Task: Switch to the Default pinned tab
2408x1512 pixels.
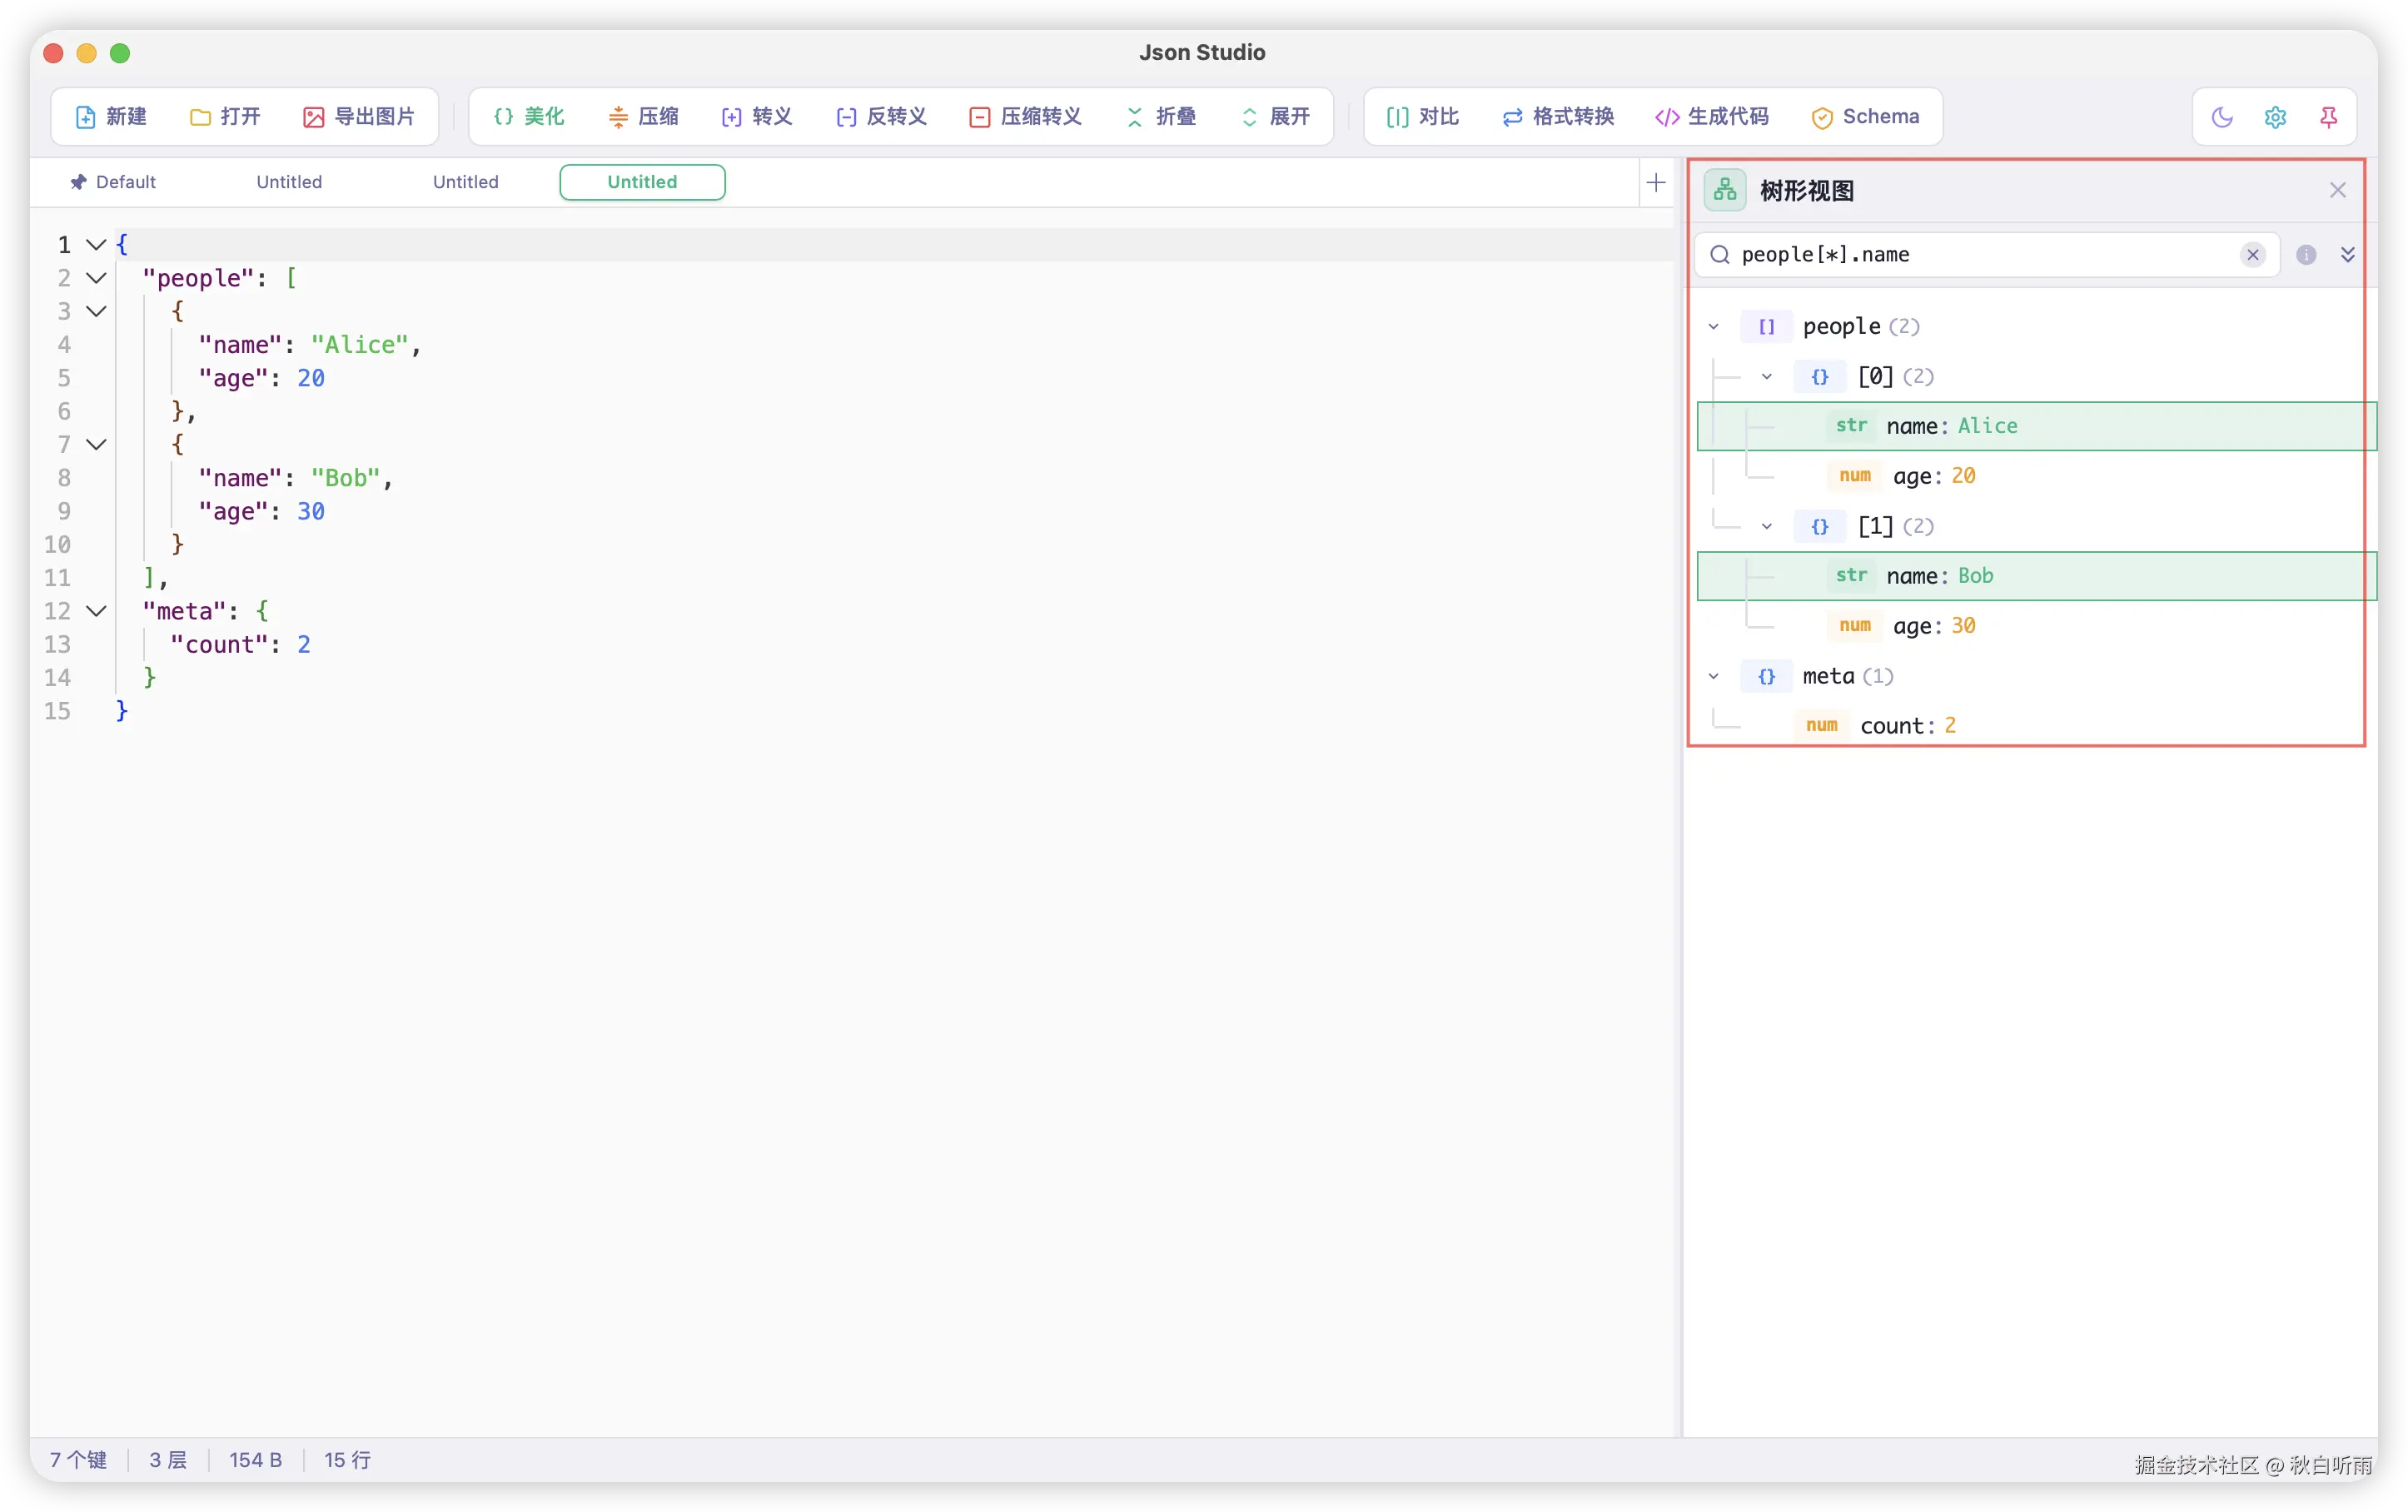Action: tap(113, 182)
